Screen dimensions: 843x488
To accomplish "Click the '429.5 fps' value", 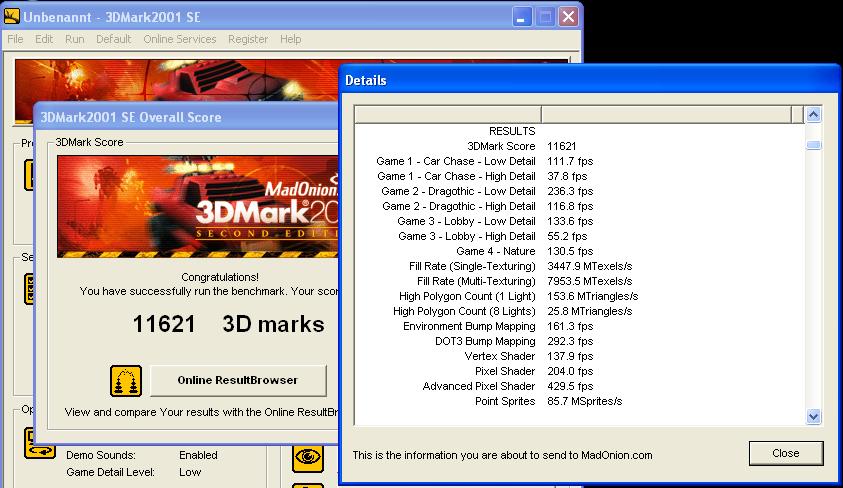I will coord(570,387).
